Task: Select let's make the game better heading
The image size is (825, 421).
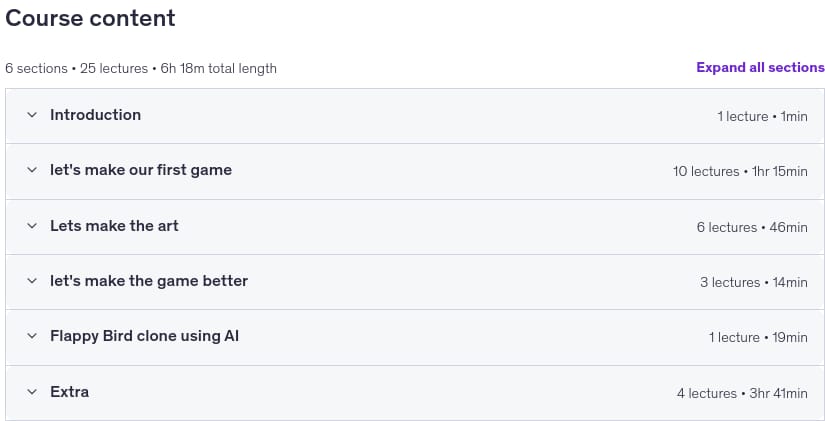Action: pyautogui.click(x=149, y=281)
